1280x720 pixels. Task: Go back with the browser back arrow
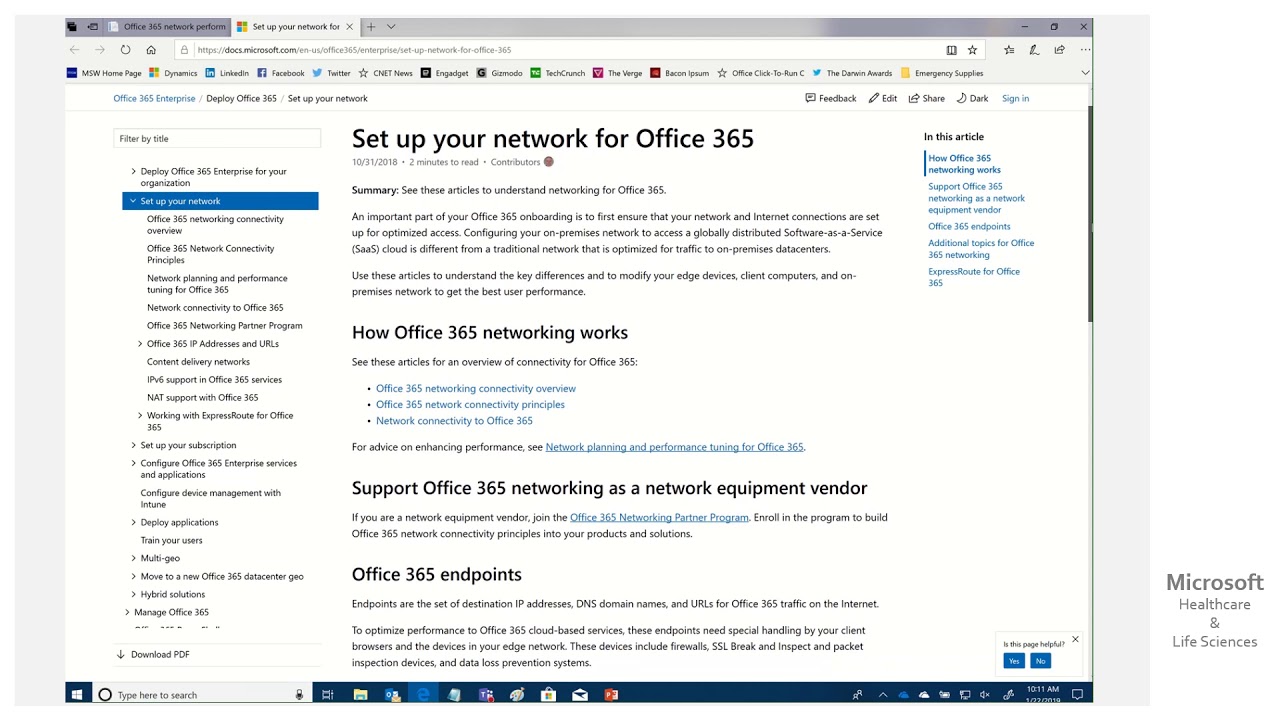point(74,49)
